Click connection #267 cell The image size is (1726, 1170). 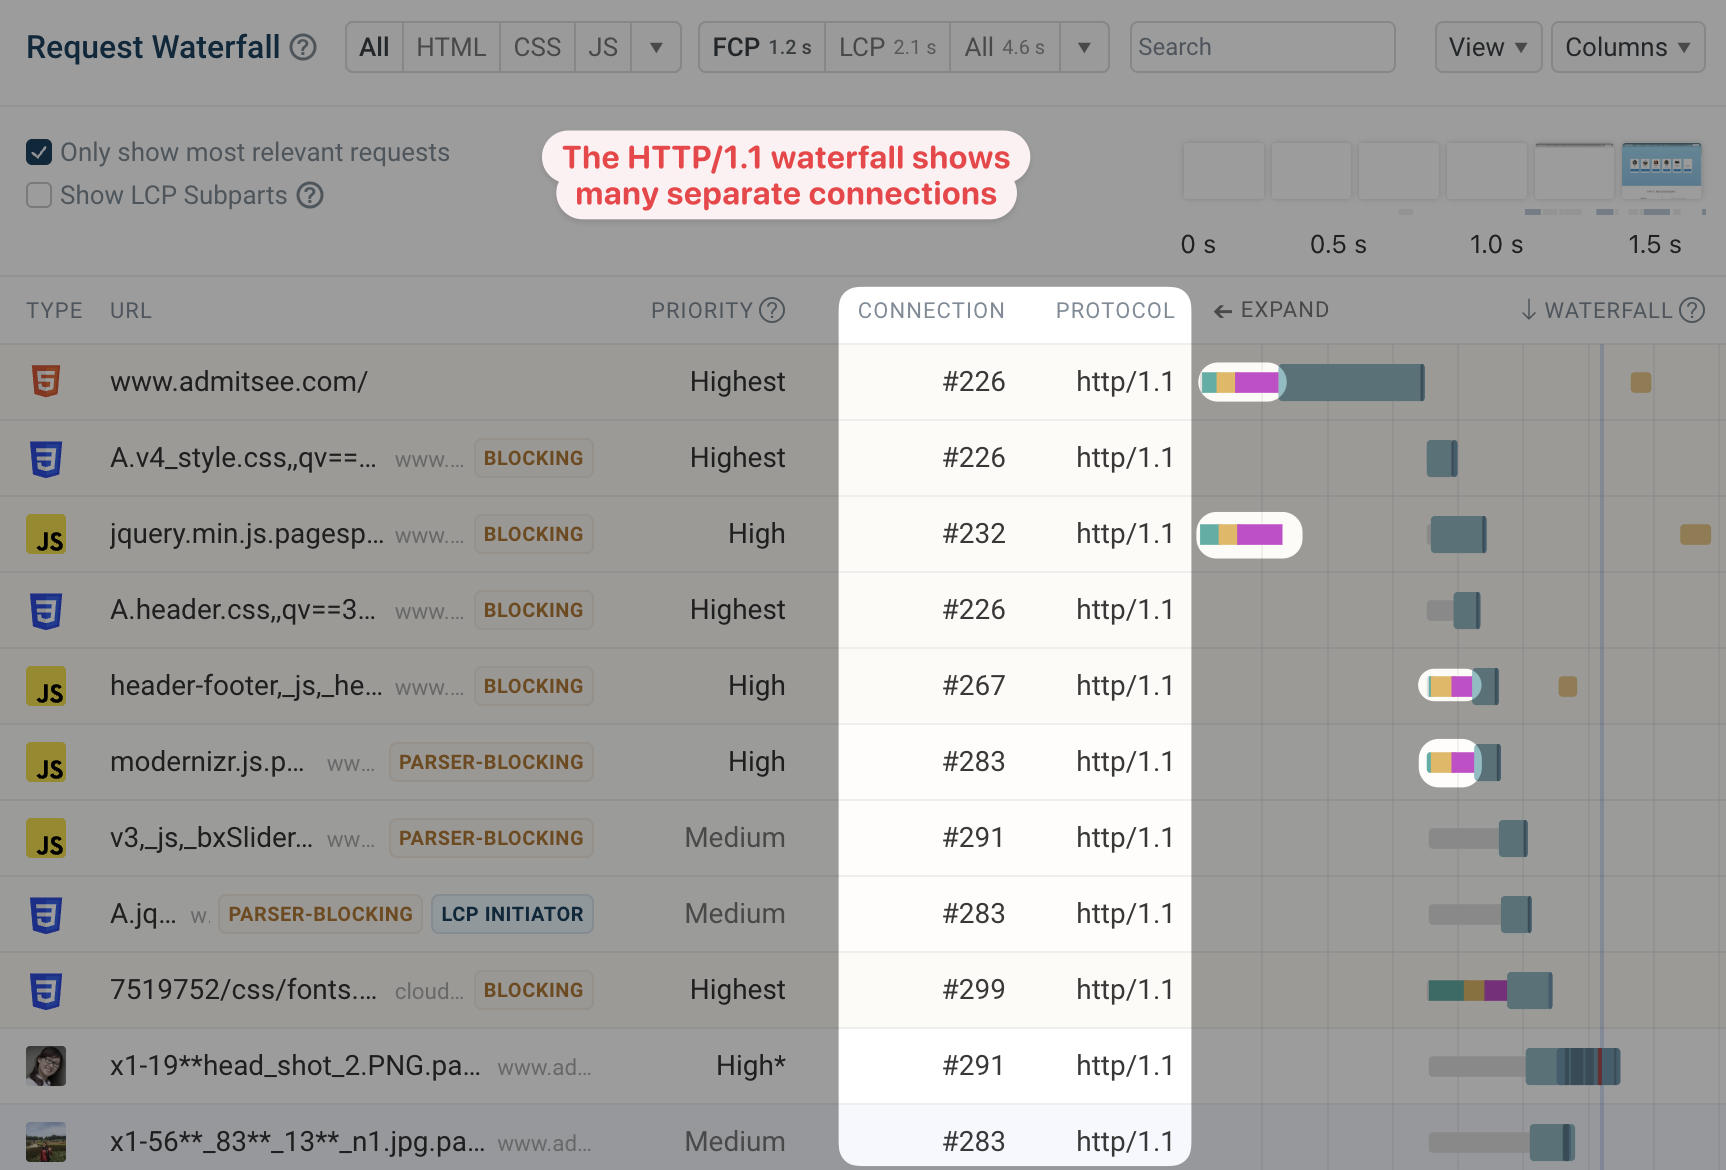(974, 686)
